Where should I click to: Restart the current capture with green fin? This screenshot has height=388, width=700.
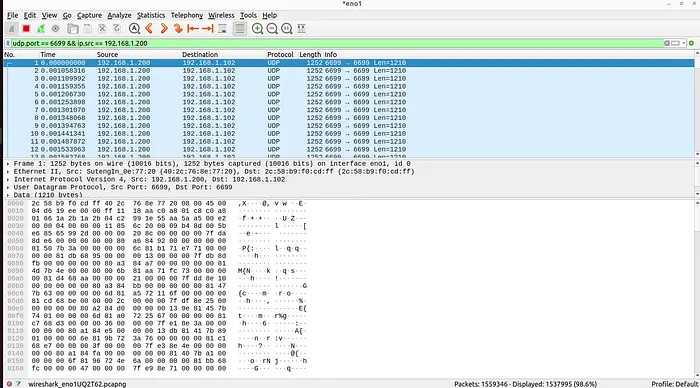(41, 29)
